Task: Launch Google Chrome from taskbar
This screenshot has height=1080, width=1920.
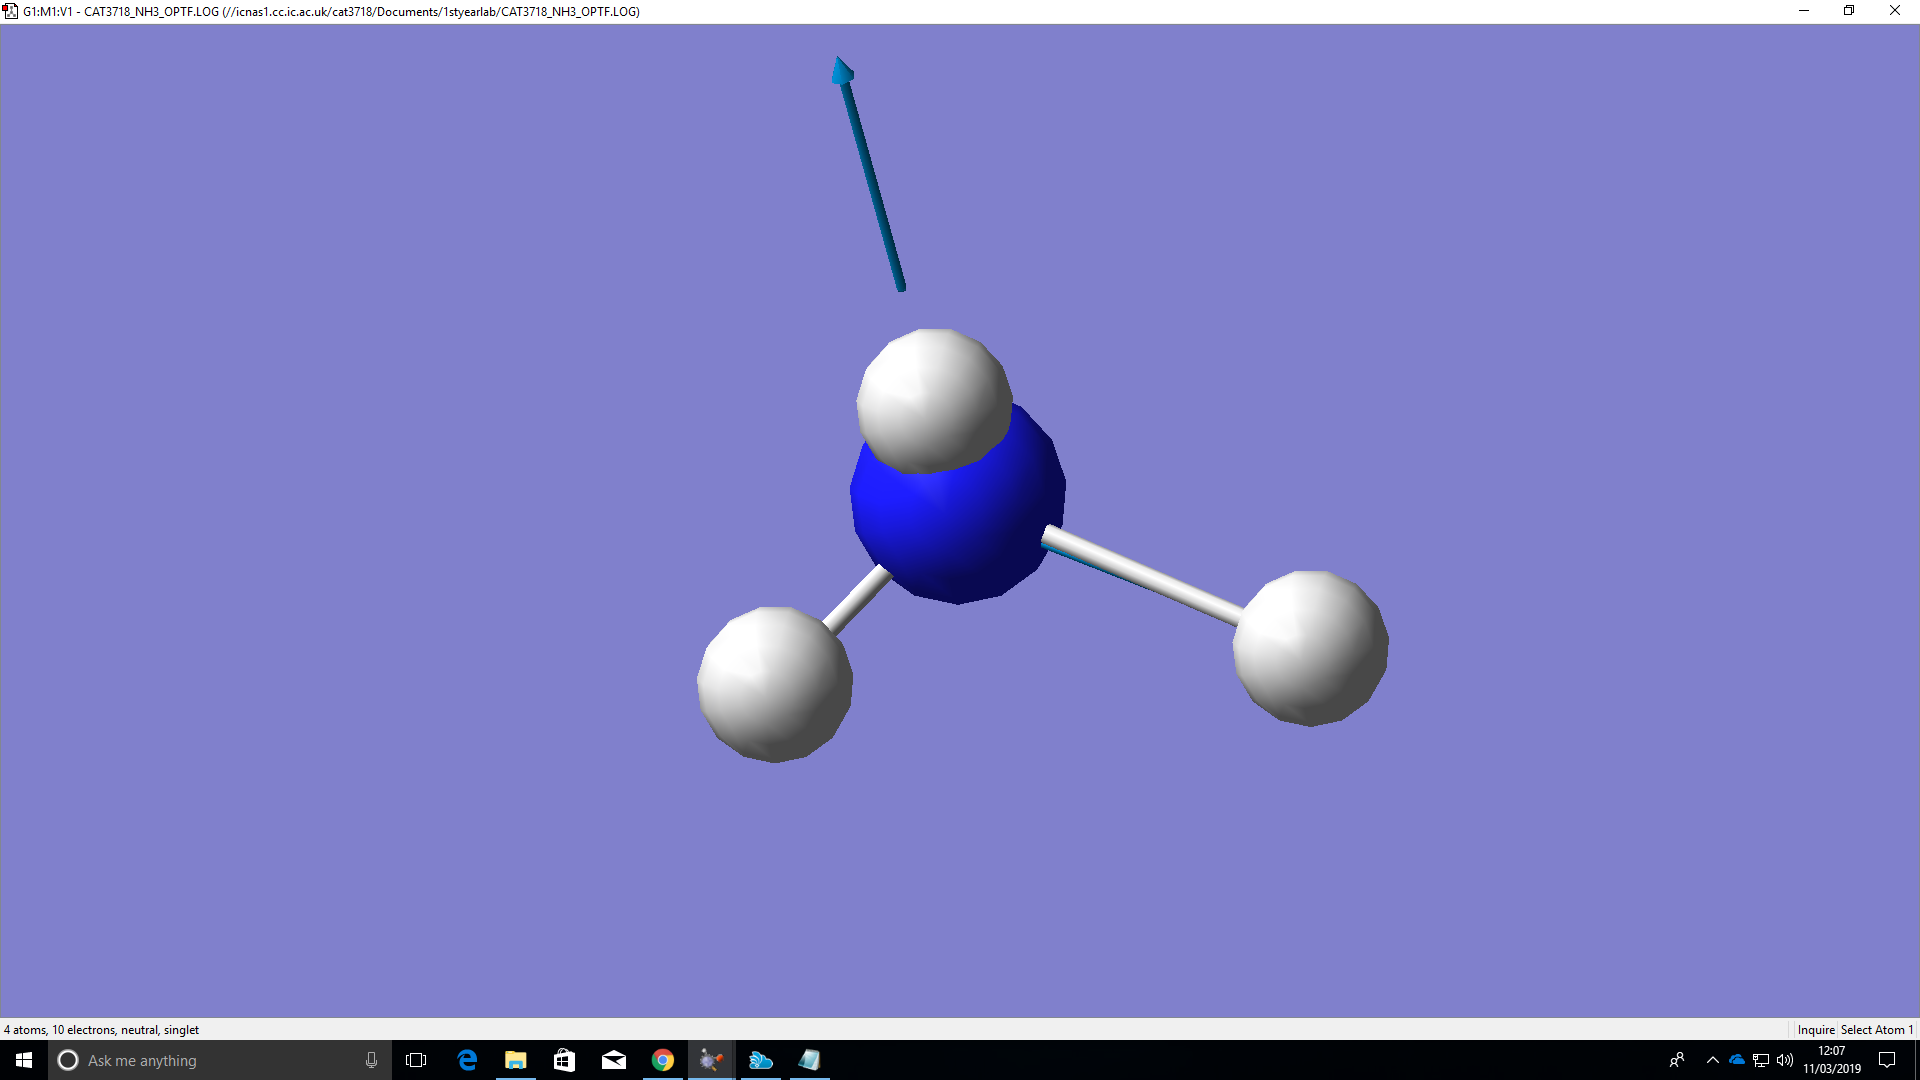Action: click(x=663, y=1060)
